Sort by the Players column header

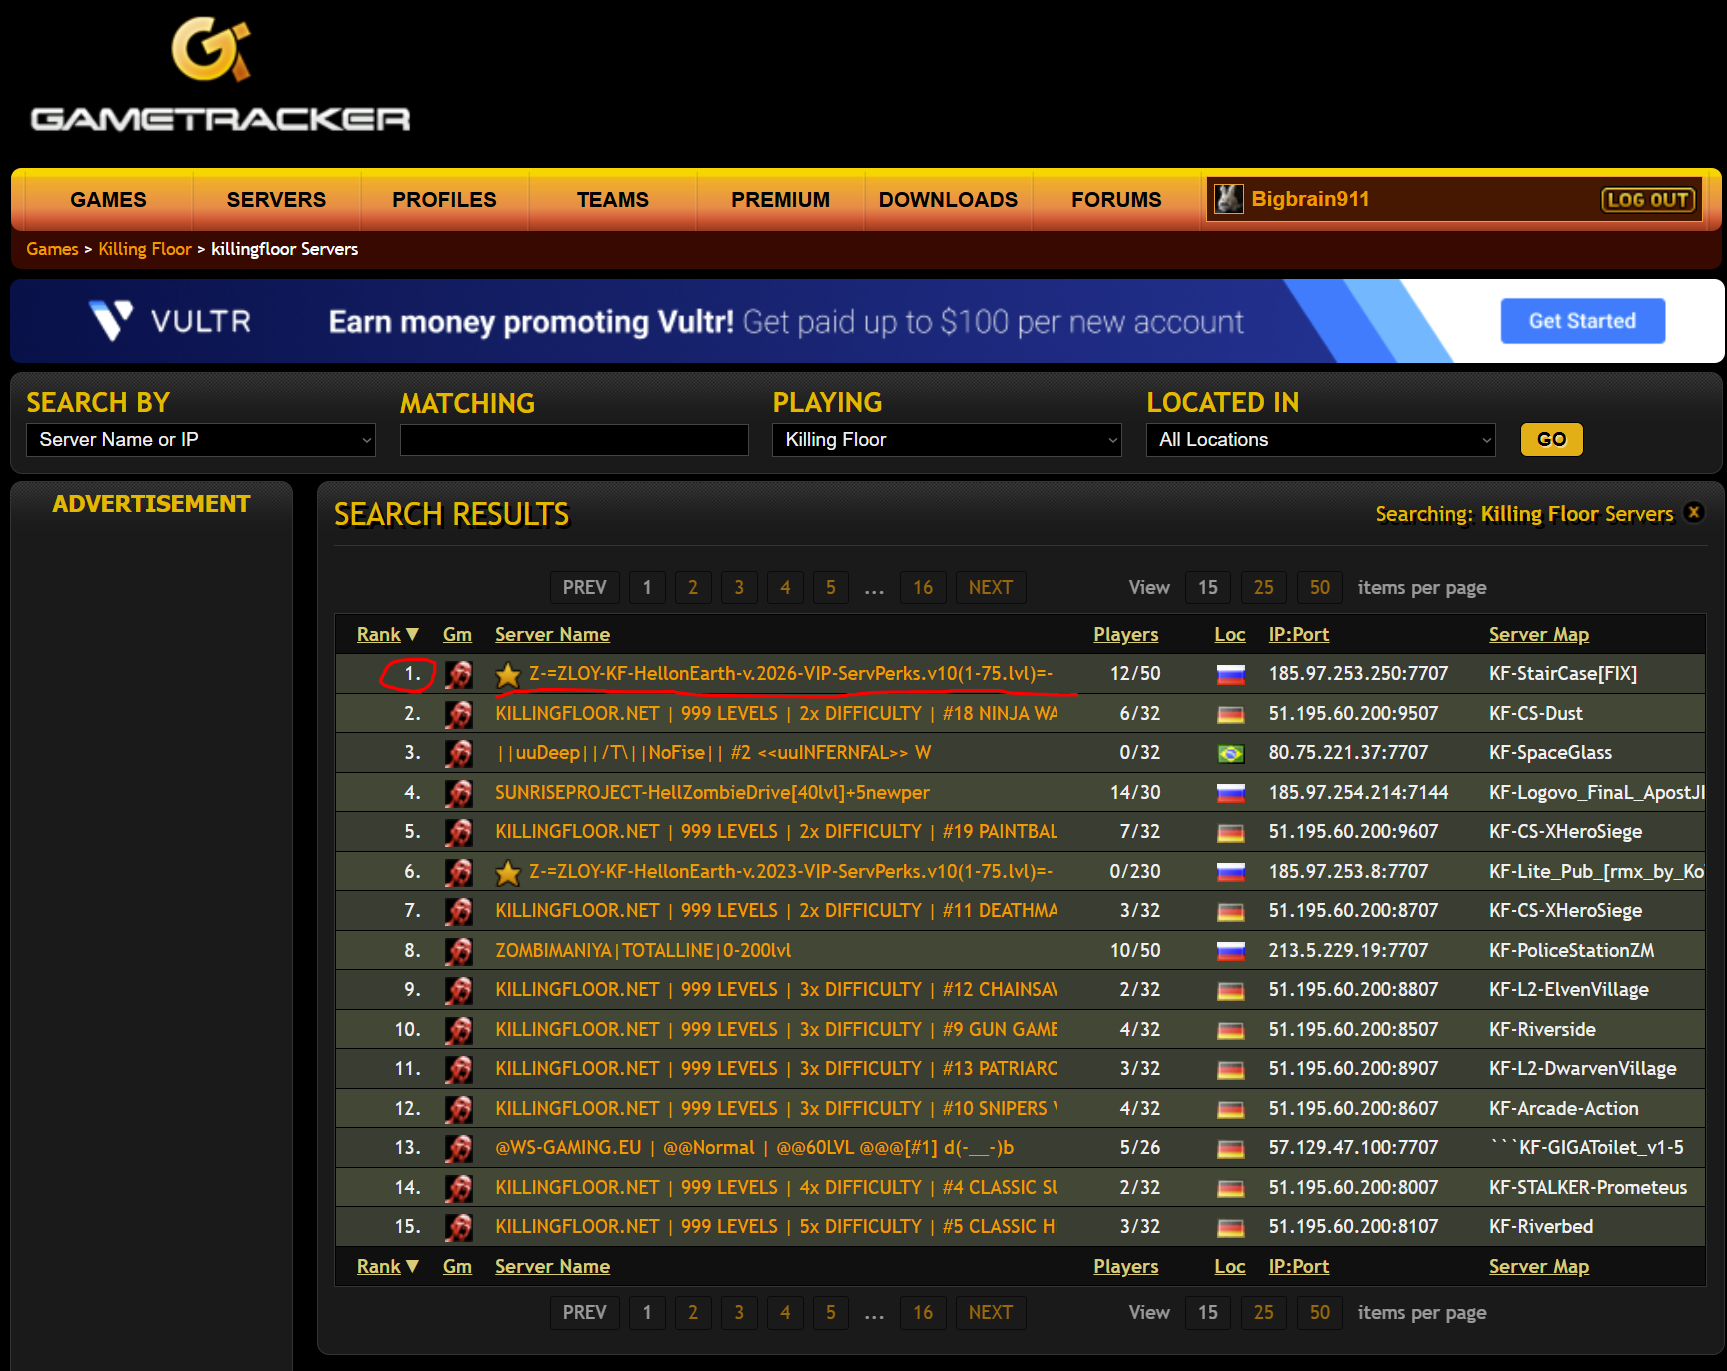coord(1125,634)
